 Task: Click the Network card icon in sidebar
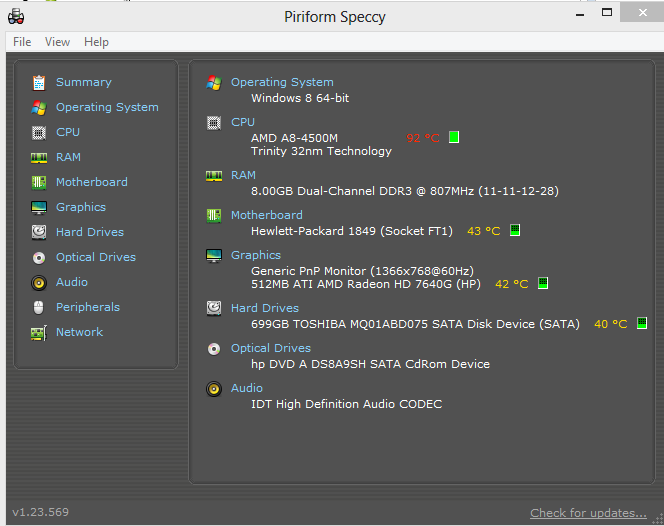(39, 333)
